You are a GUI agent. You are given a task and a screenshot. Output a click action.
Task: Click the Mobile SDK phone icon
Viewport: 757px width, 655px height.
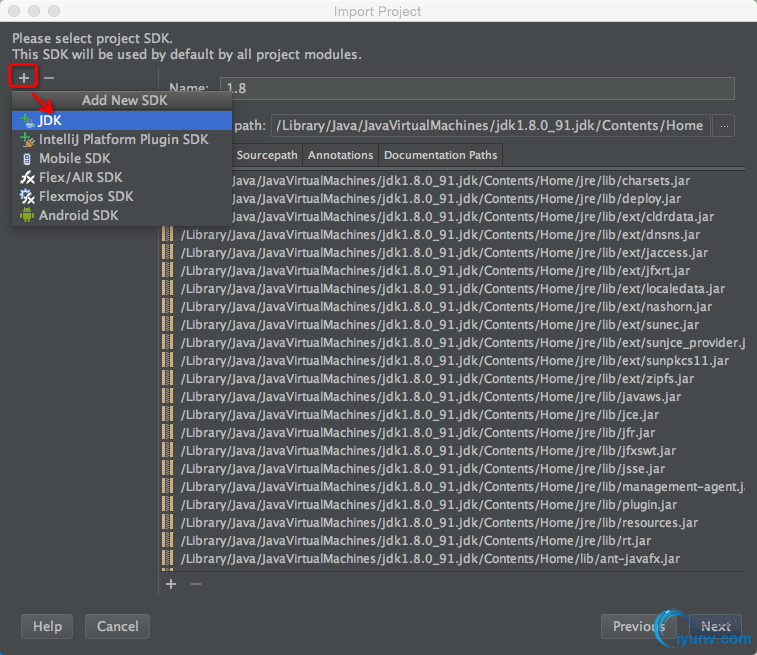point(27,158)
